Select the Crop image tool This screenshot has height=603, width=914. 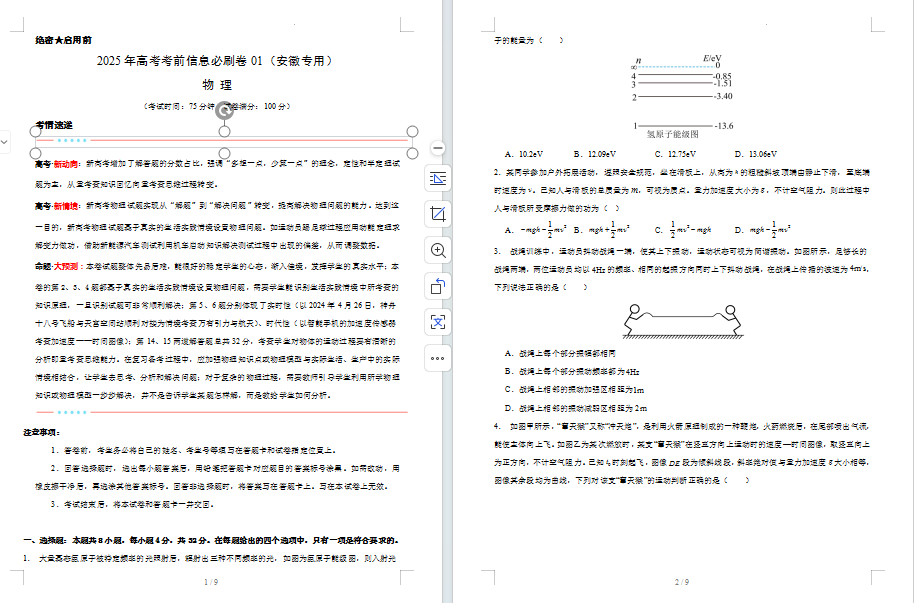coord(438,214)
